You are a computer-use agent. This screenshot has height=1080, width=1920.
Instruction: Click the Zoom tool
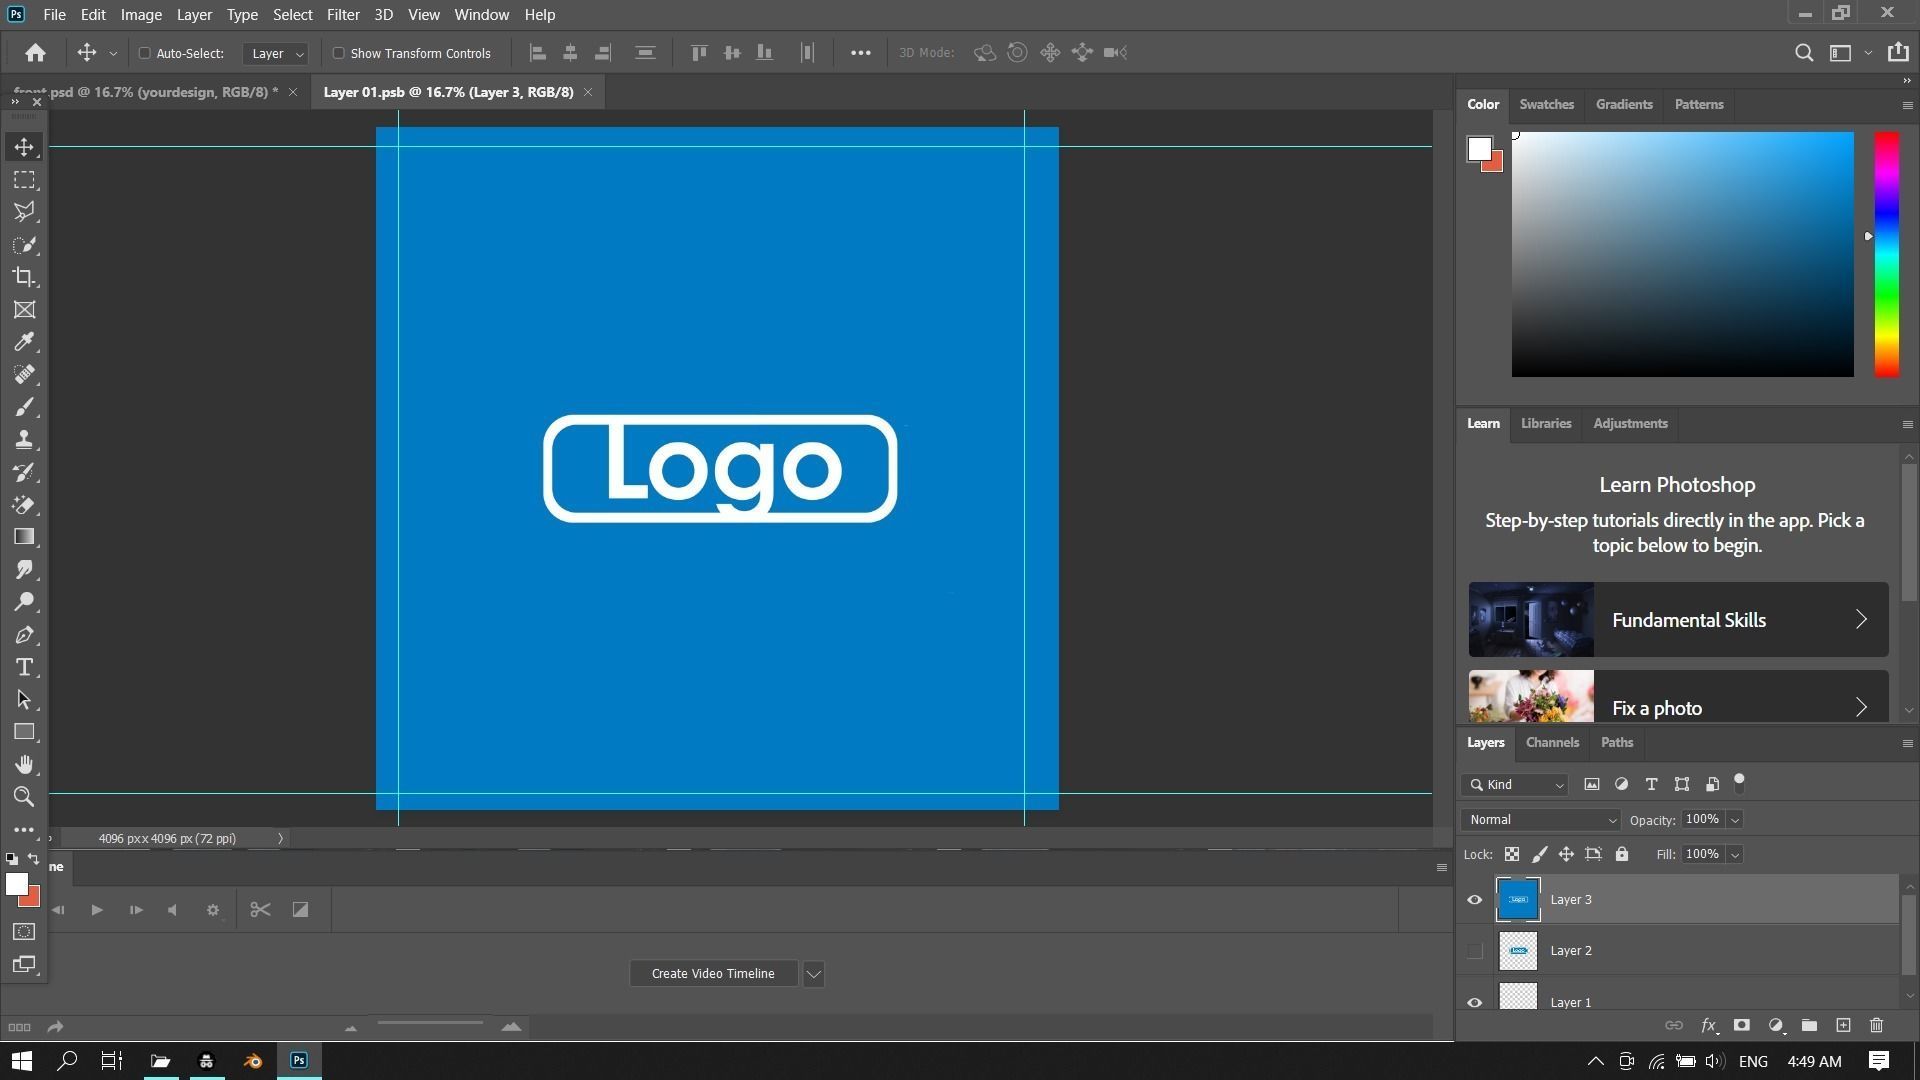tap(24, 797)
